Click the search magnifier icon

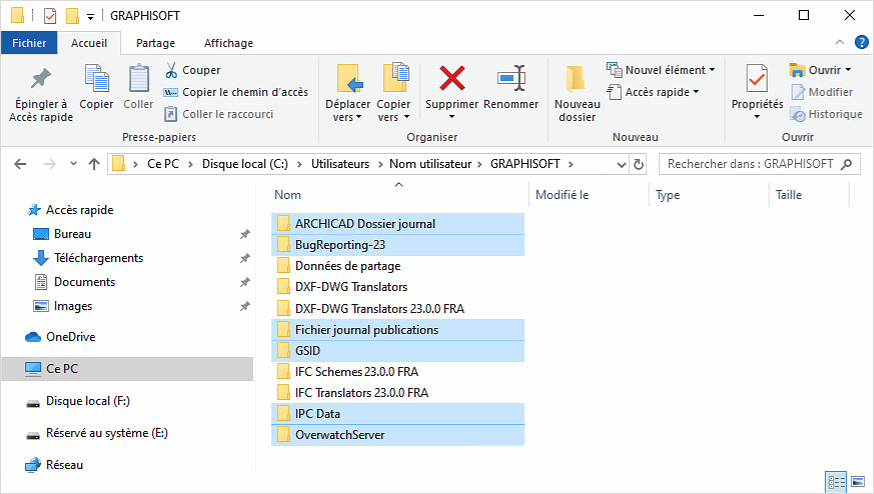[x=846, y=164]
